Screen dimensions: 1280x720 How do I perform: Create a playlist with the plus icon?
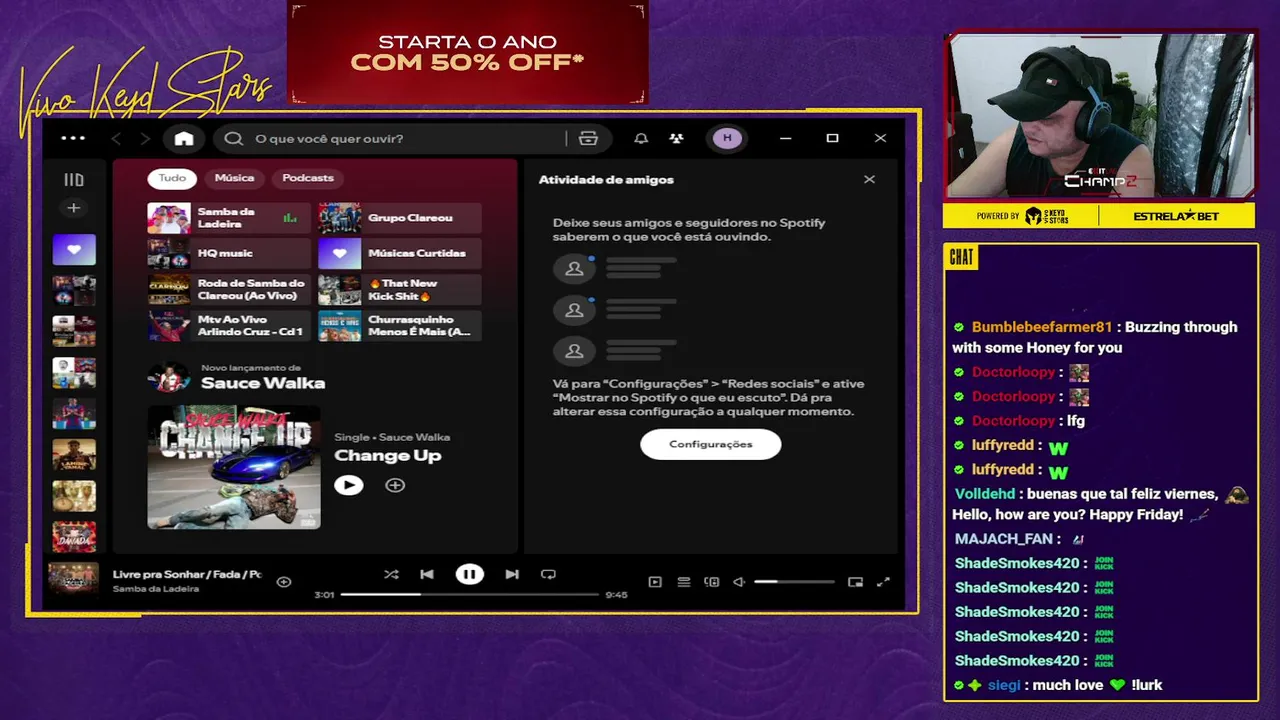74,208
